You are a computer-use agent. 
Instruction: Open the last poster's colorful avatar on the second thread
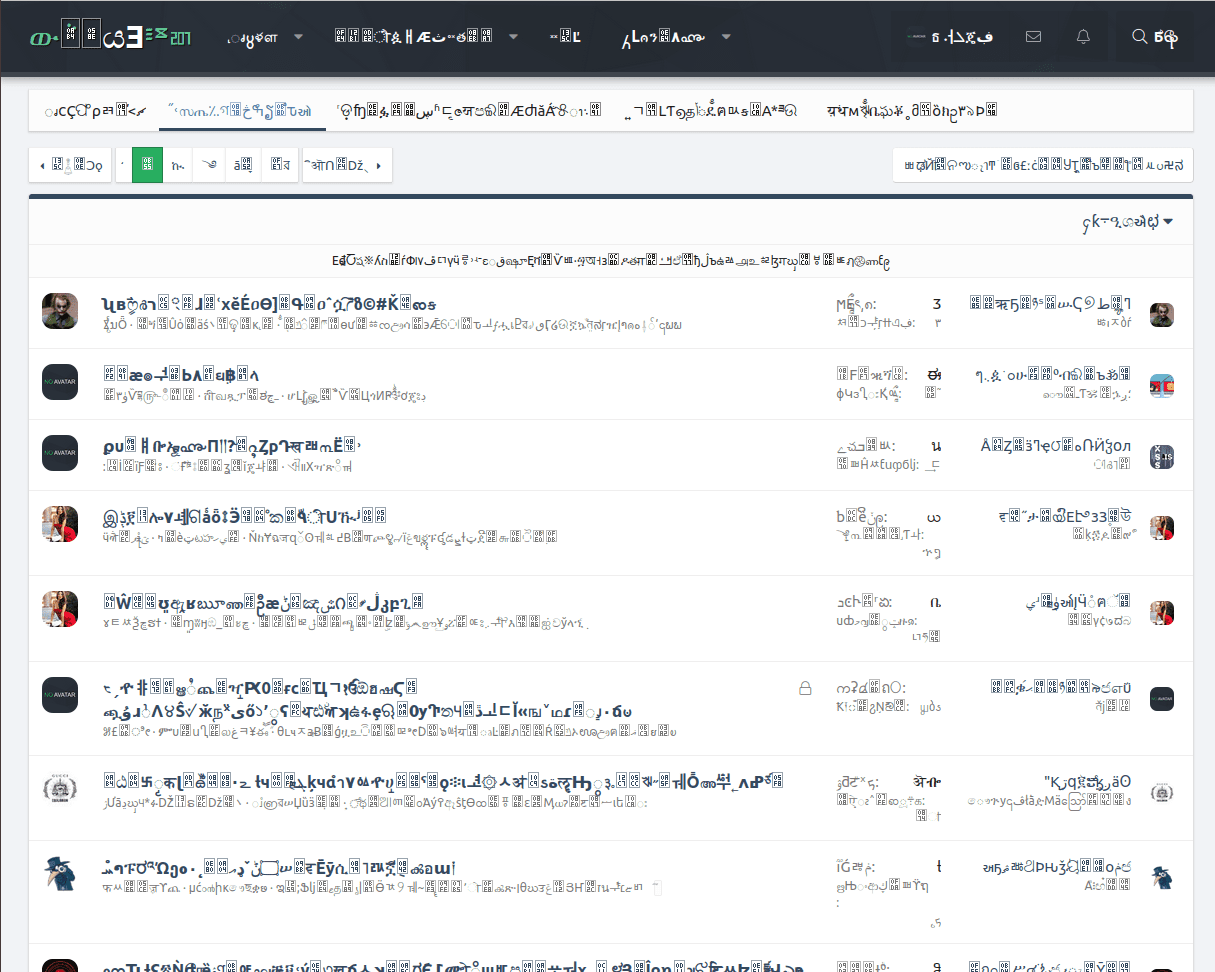tap(1162, 386)
